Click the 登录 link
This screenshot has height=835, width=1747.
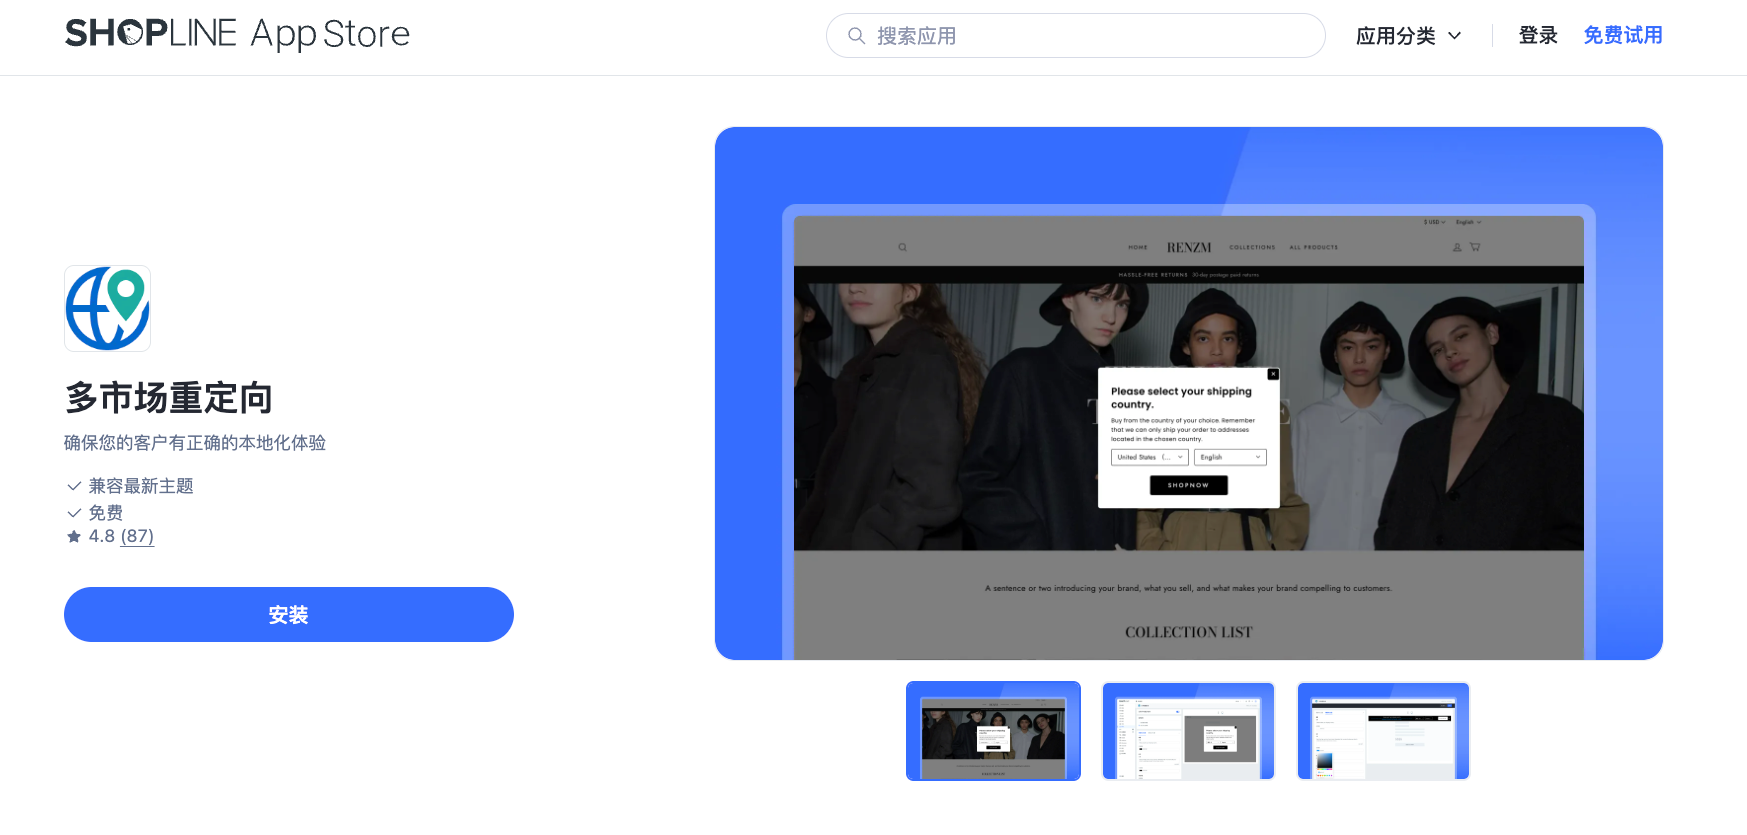coord(1538,36)
